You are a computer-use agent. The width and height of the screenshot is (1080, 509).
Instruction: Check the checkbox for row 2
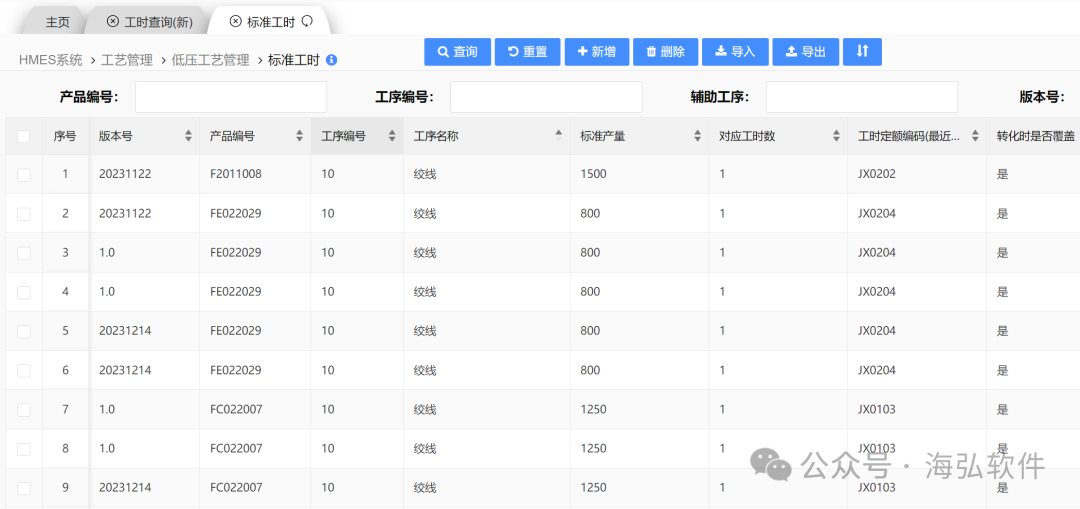(24, 214)
